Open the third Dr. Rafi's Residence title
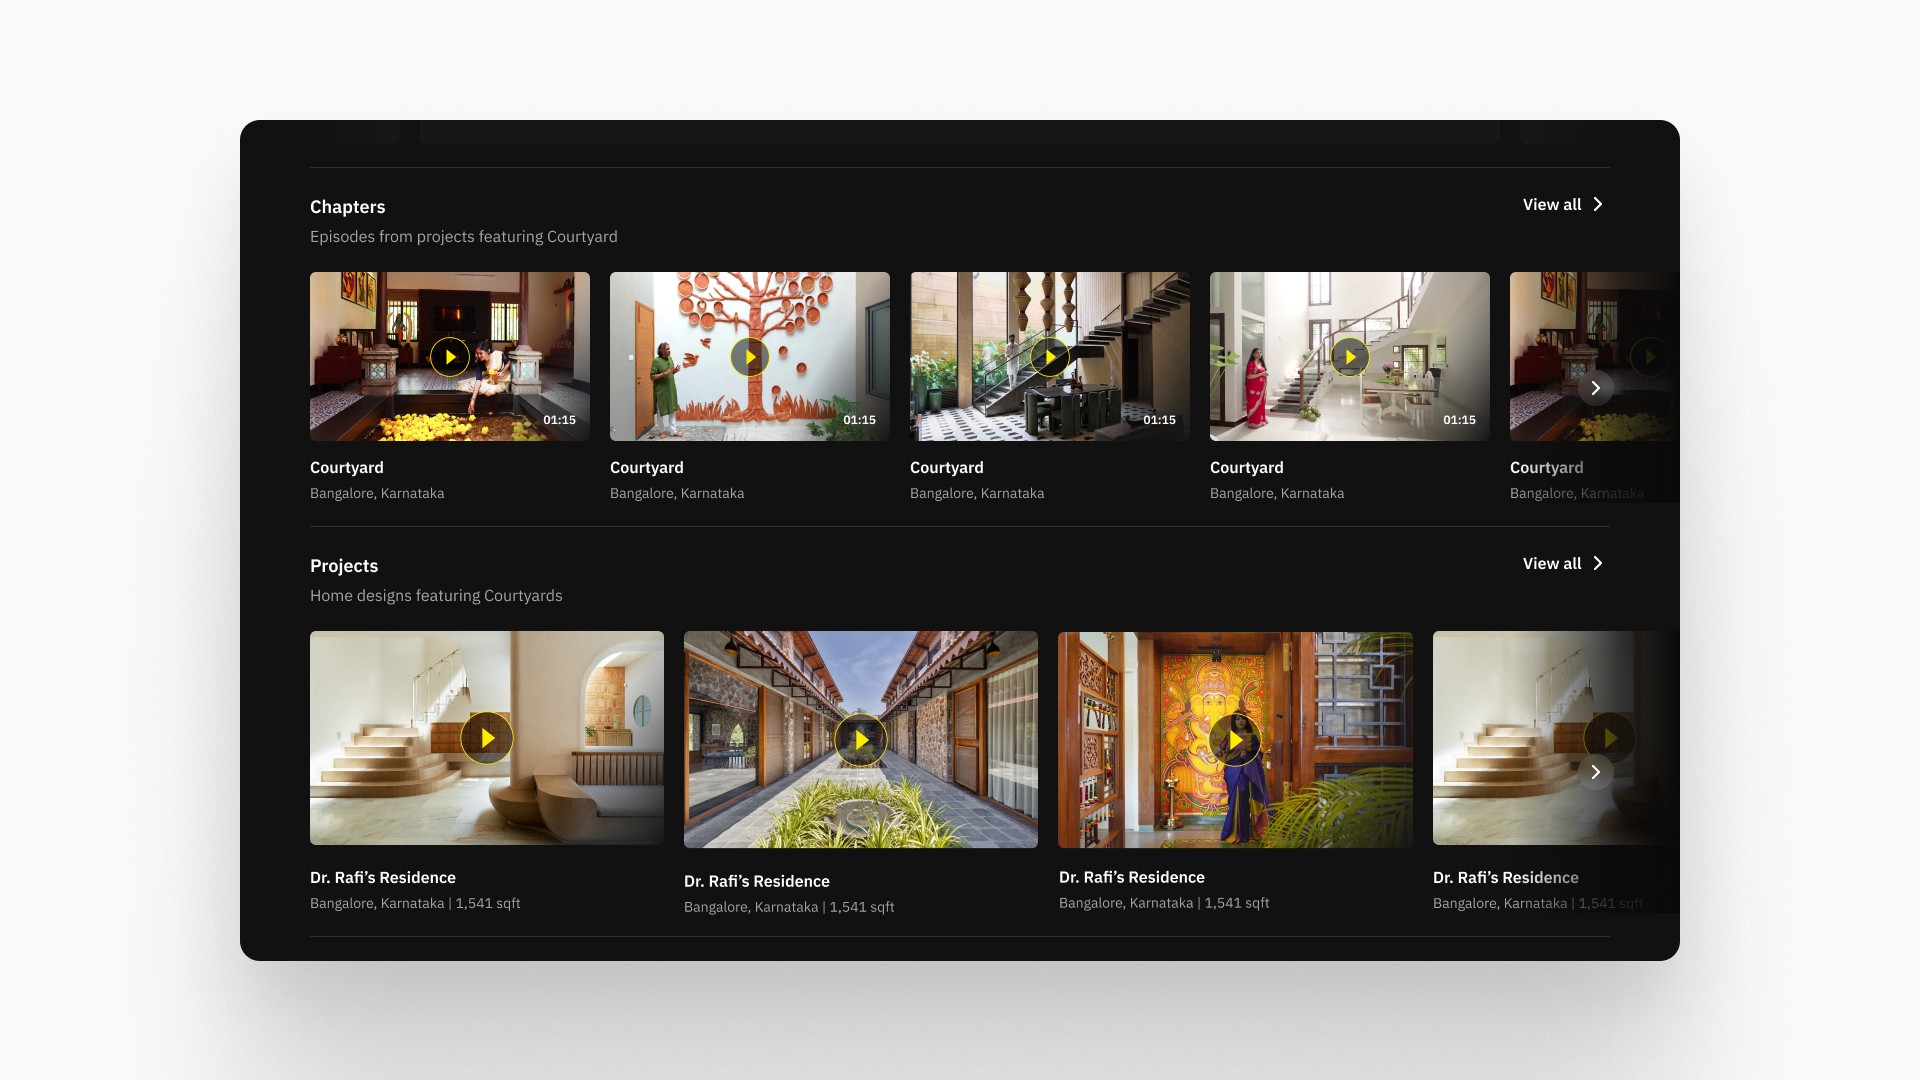The height and width of the screenshot is (1080, 1920). click(1132, 878)
